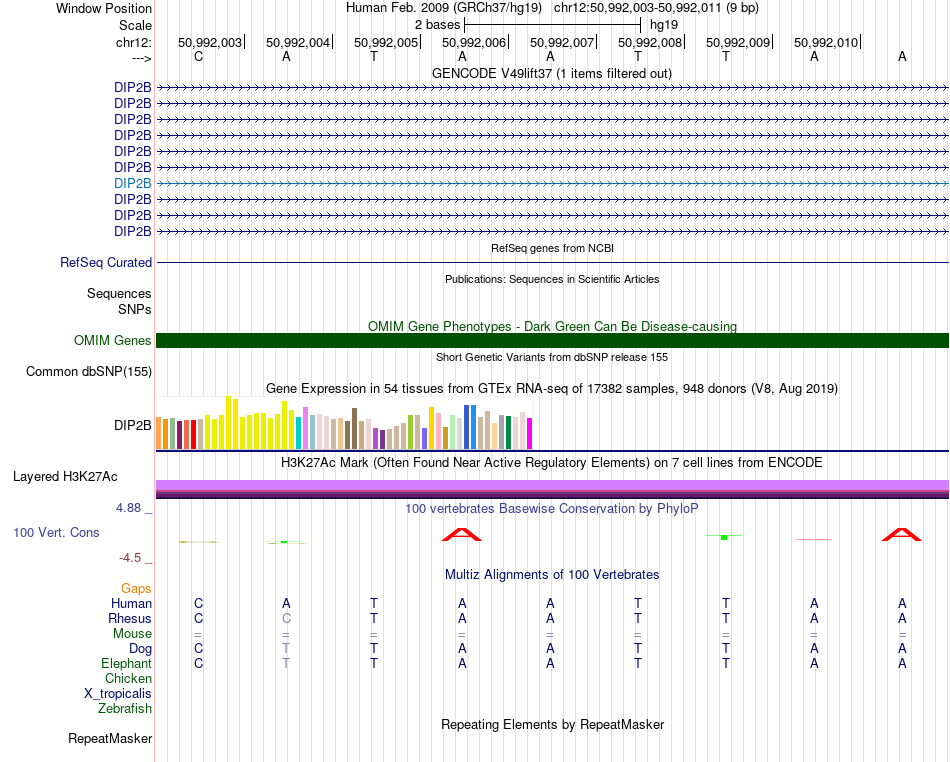
Task: Click the Gaps row label
Action: tap(136, 588)
